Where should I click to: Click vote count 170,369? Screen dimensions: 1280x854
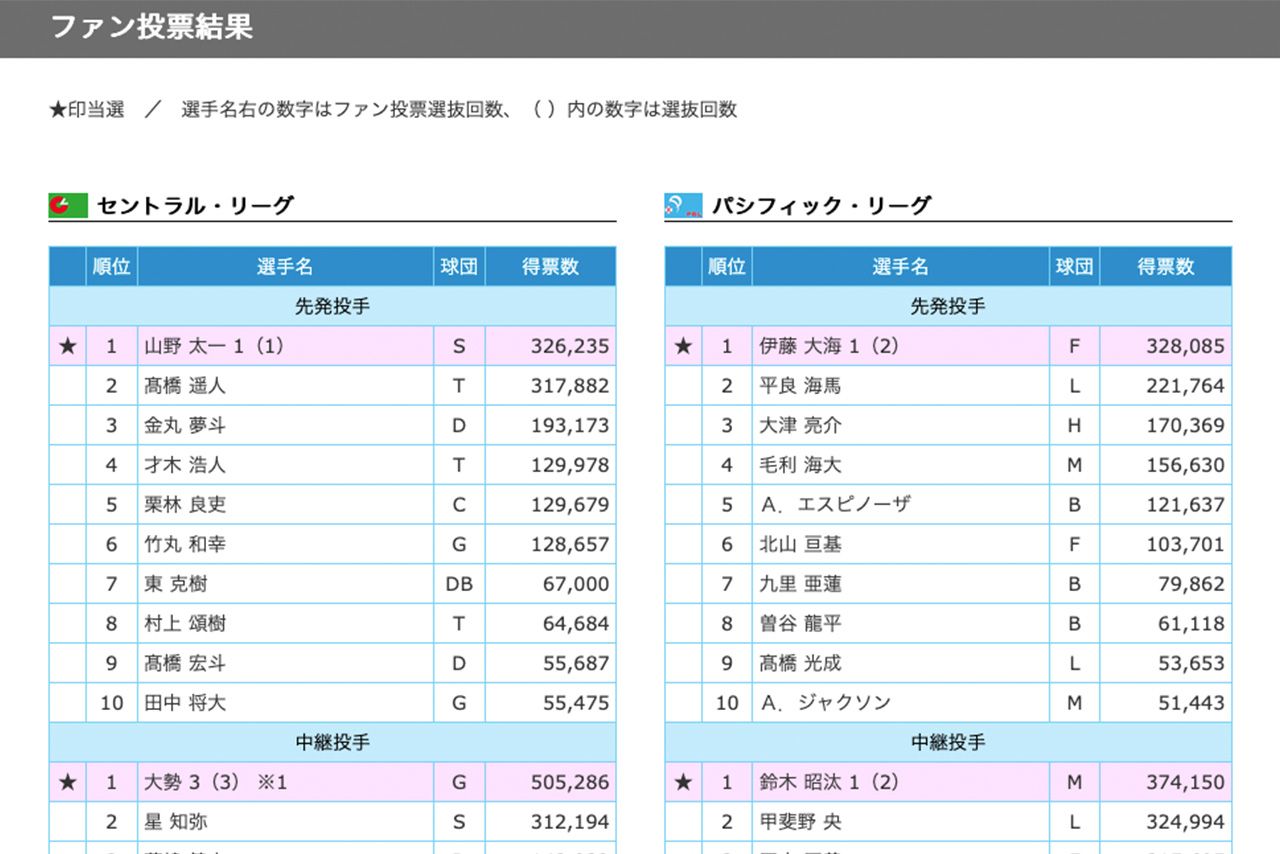[x=1185, y=425]
